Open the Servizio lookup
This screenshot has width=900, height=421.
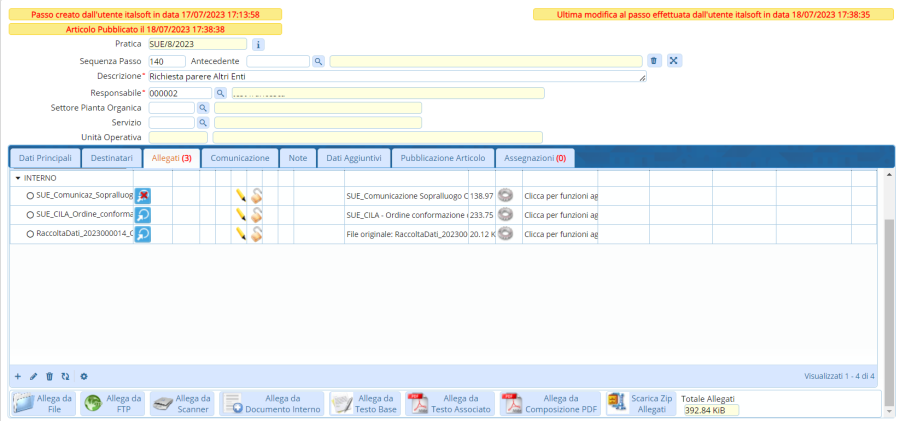pyautogui.click(x=201, y=123)
